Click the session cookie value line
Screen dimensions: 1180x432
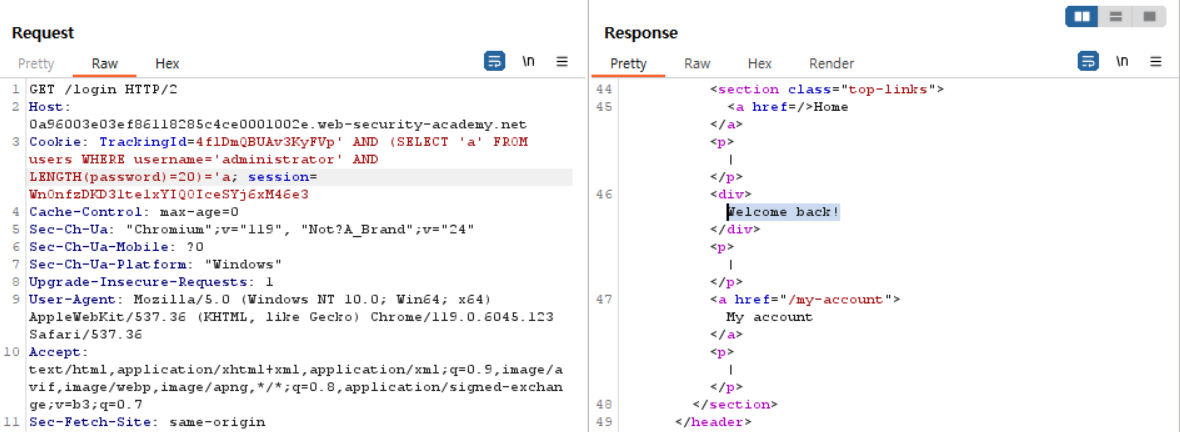click(169, 194)
